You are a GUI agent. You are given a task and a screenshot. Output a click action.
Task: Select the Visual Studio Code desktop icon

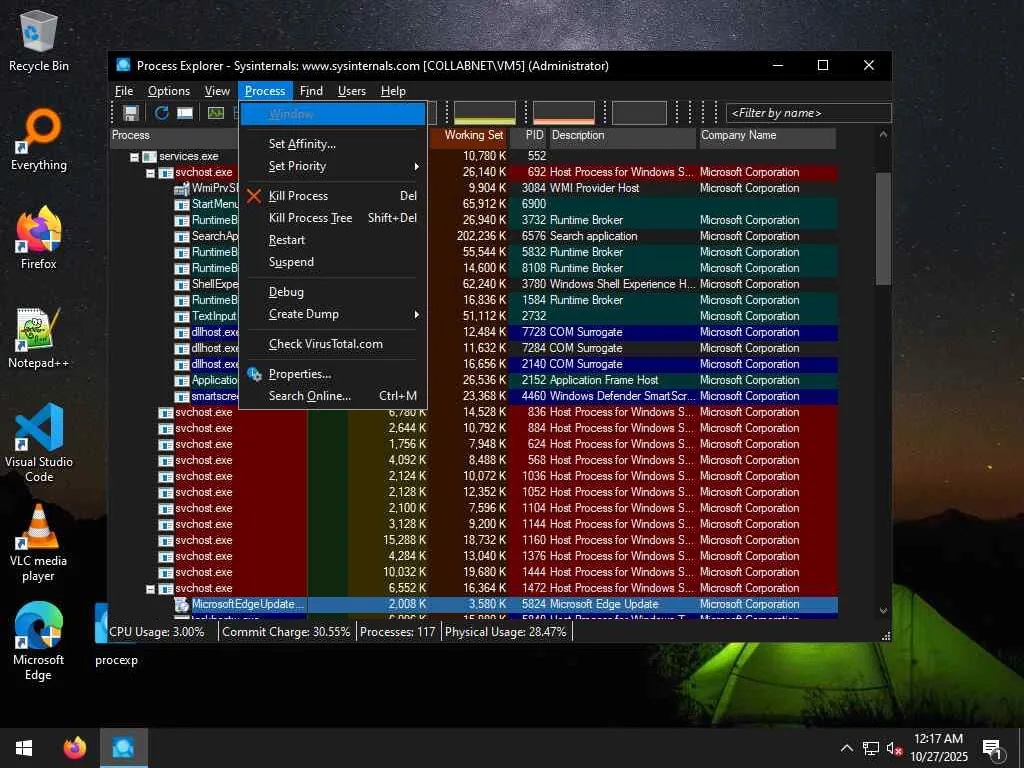point(39,443)
